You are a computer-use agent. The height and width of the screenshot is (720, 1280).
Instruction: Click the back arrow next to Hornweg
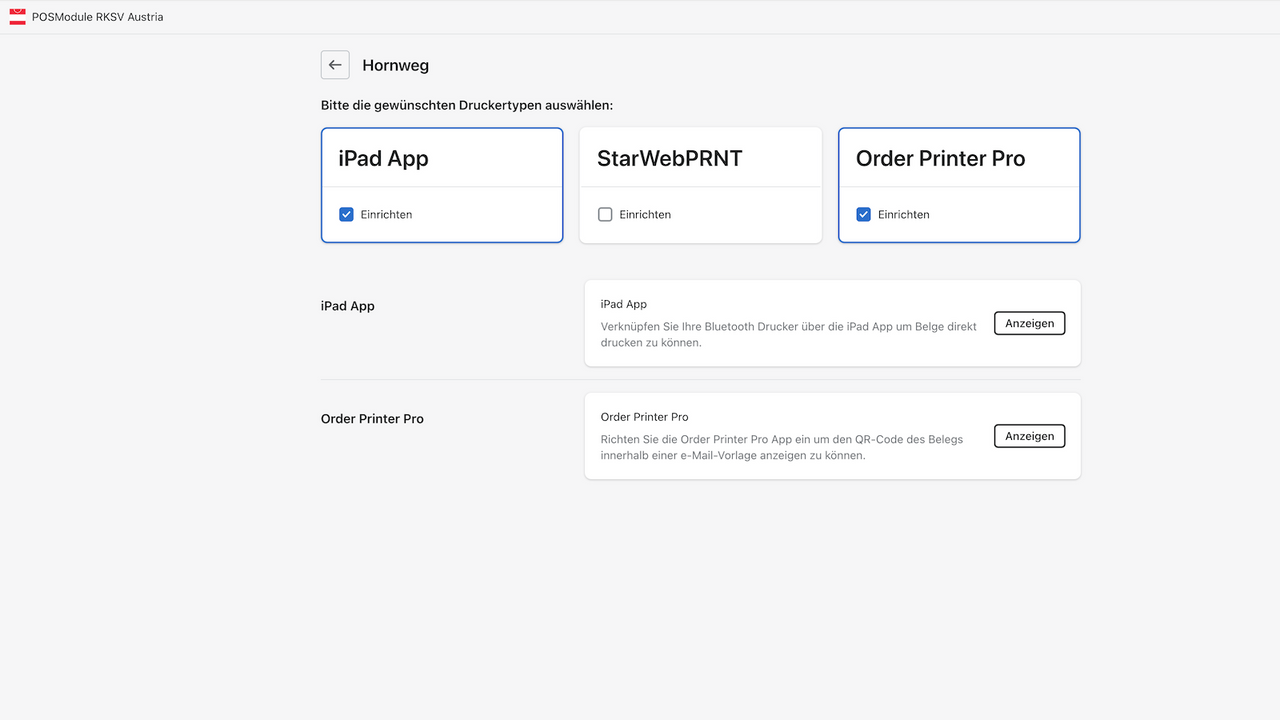(335, 65)
